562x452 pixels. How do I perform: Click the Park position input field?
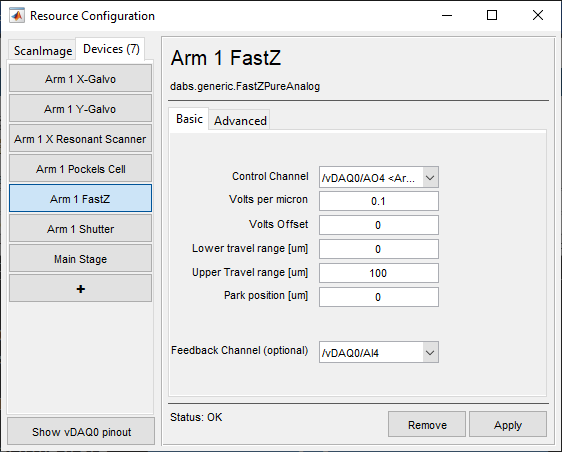(x=379, y=297)
